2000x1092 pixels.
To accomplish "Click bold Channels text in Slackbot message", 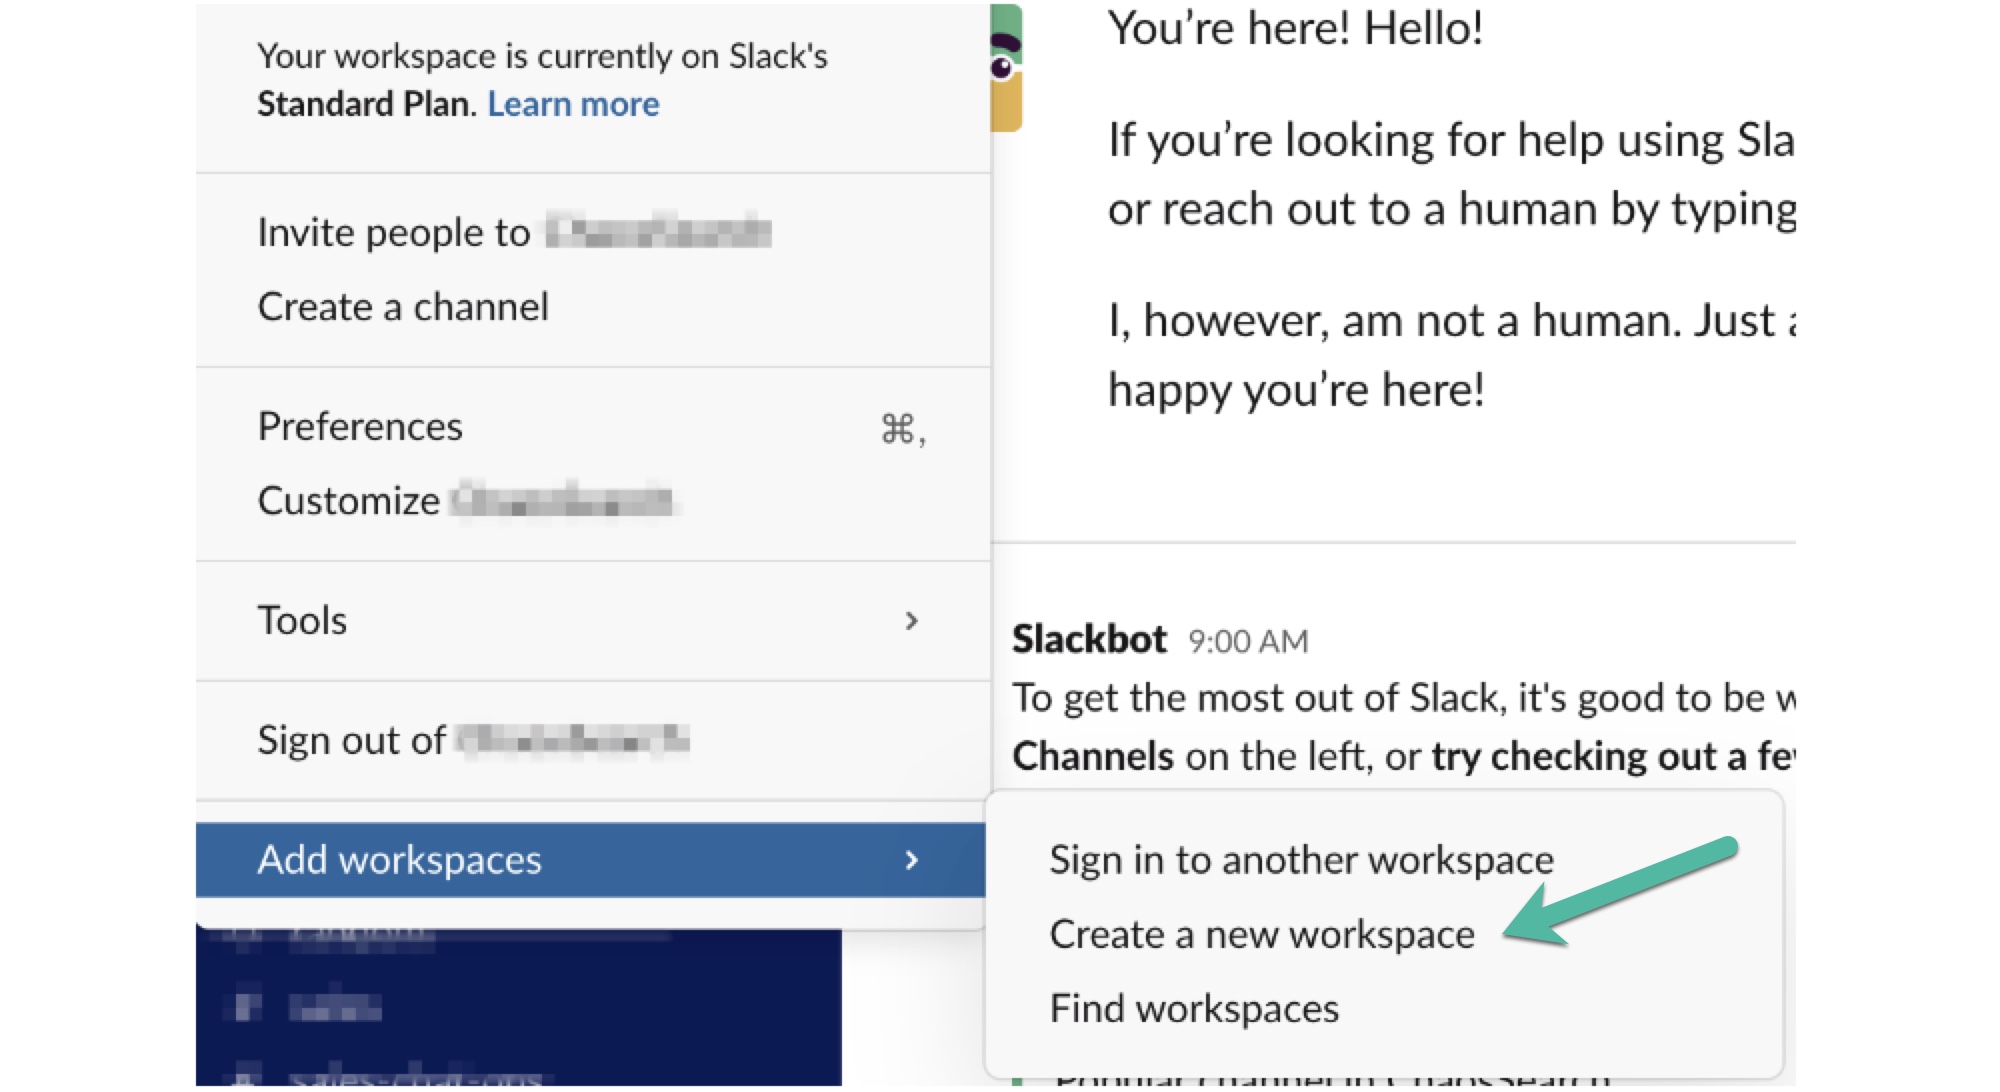I will (x=1092, y=757).
